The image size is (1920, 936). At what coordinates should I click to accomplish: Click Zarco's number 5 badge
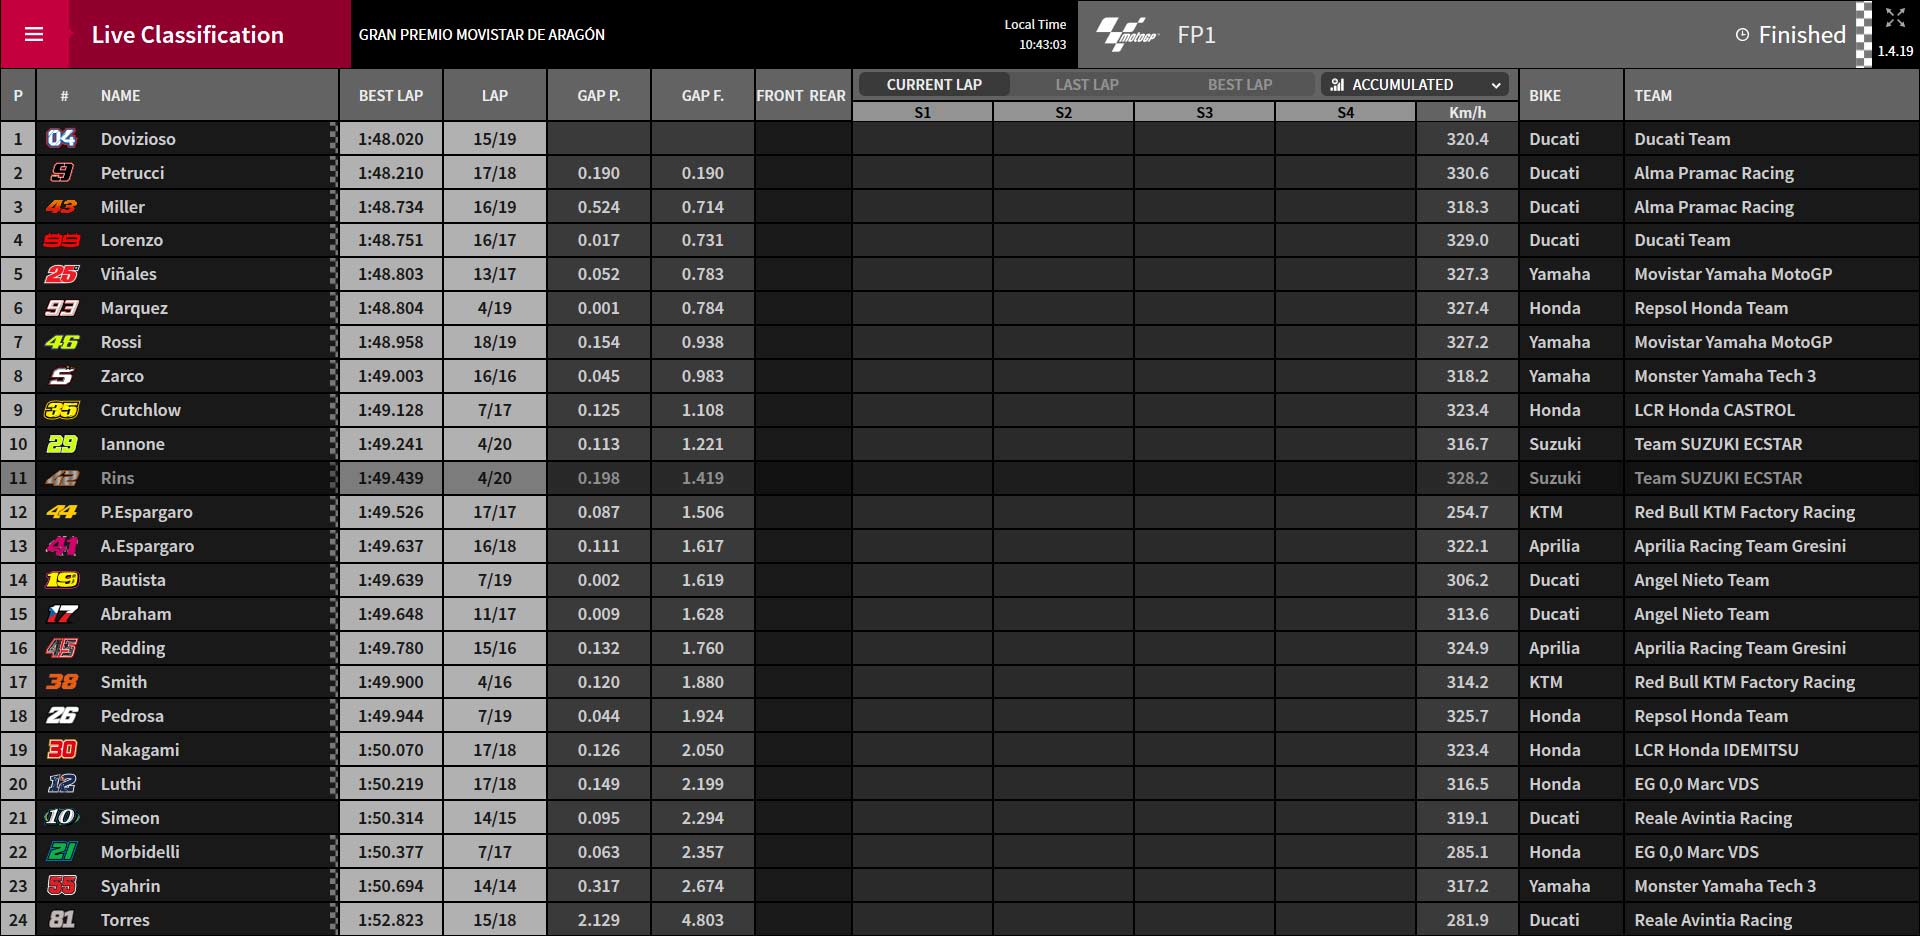[61, 376]
